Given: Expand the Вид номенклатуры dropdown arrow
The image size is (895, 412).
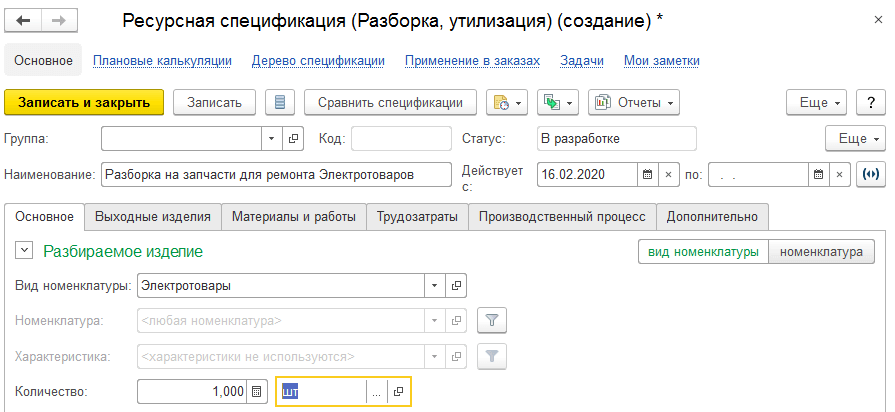Looking at the screenshot, I should point(436,286).
